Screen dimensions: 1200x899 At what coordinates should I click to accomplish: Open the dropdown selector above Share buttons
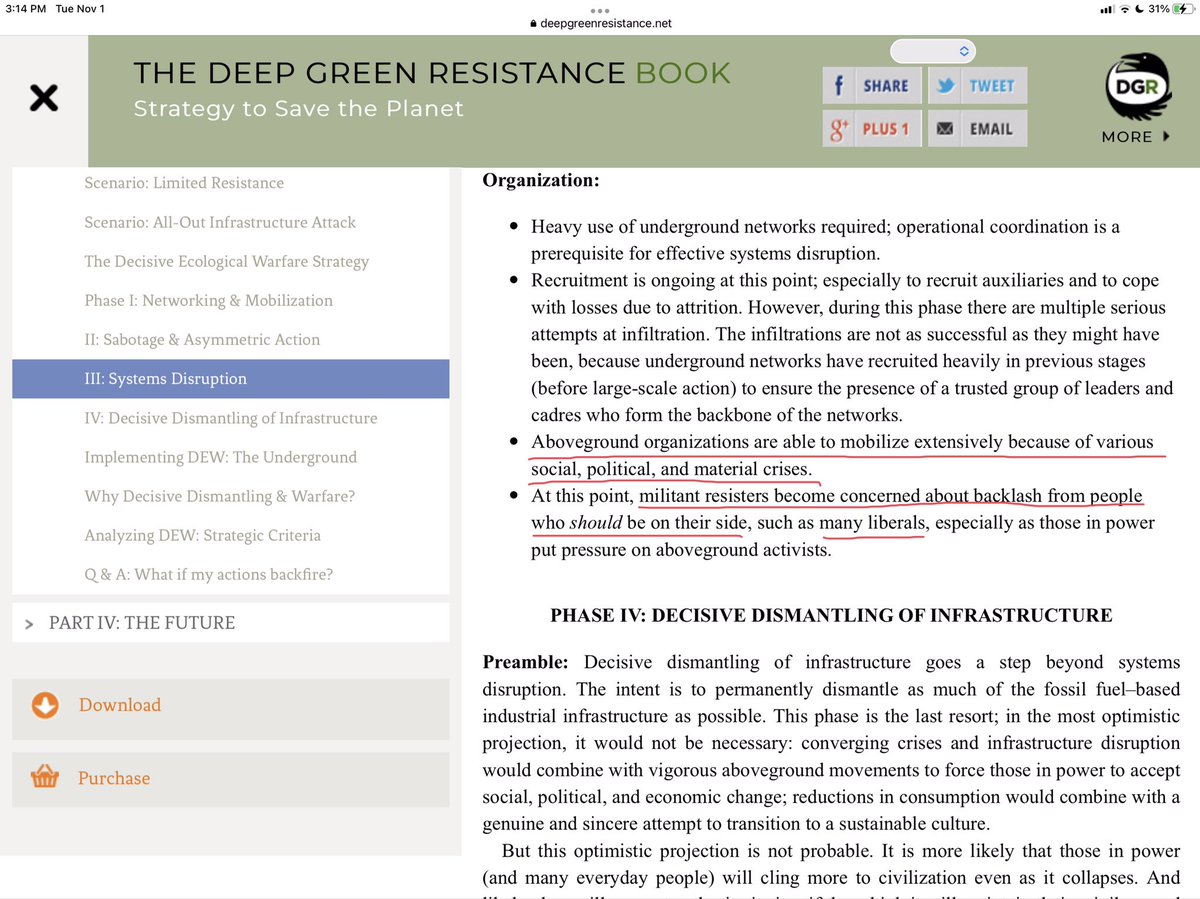coord(932,50)
